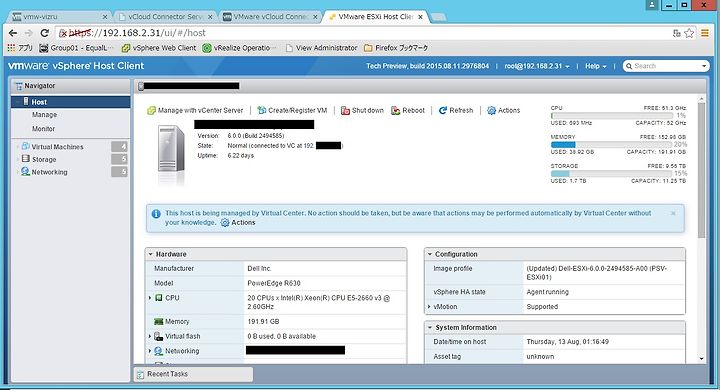Expand the vMotion configuration row

point(429,306)
